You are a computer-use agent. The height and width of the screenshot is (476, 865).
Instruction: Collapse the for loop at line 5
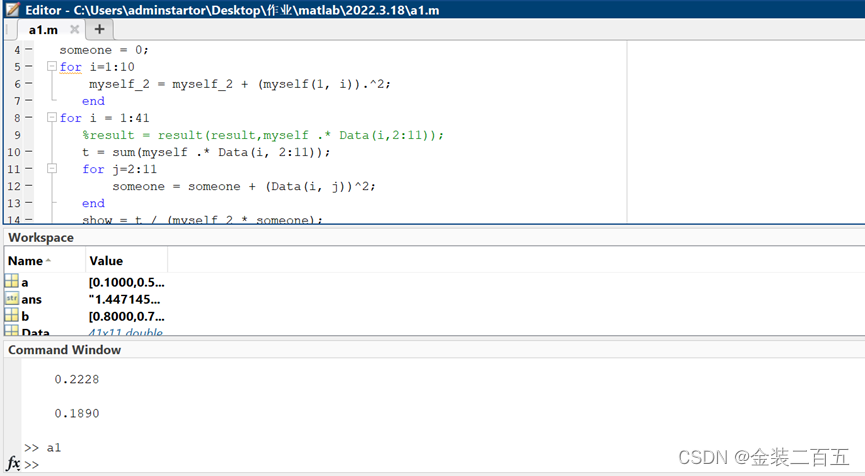point(52,66)
